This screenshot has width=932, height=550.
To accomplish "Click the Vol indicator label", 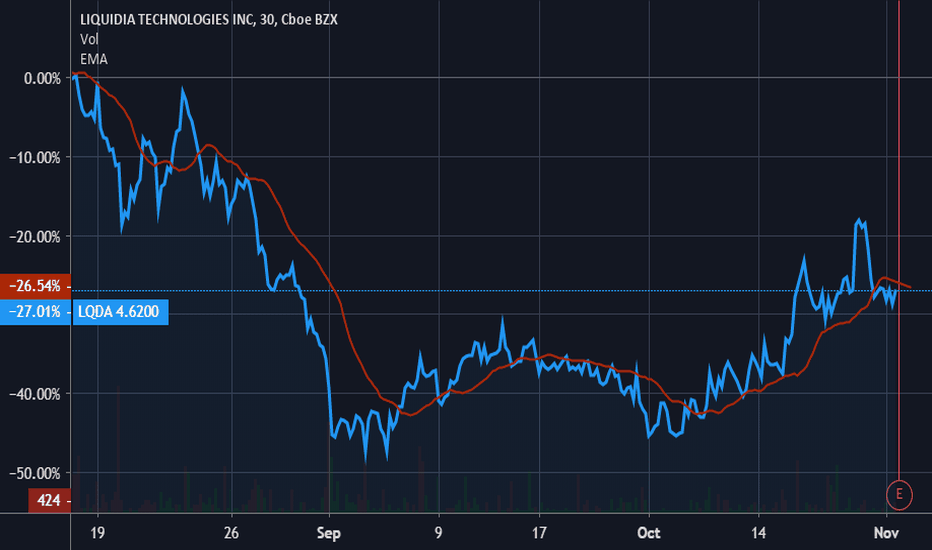I will (x=89, y=39).
